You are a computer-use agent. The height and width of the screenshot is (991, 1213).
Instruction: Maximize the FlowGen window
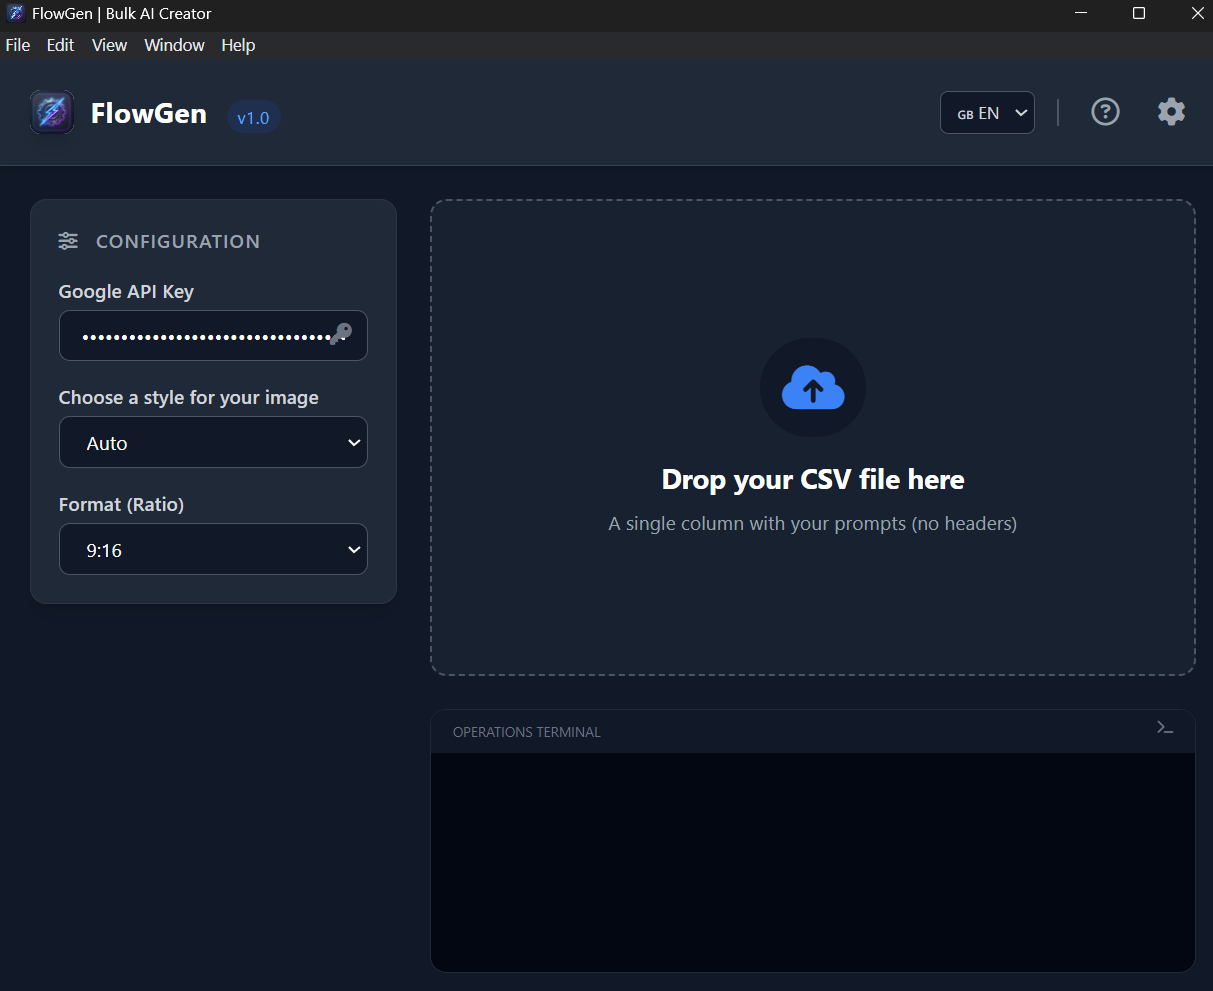coord(1139,13)
